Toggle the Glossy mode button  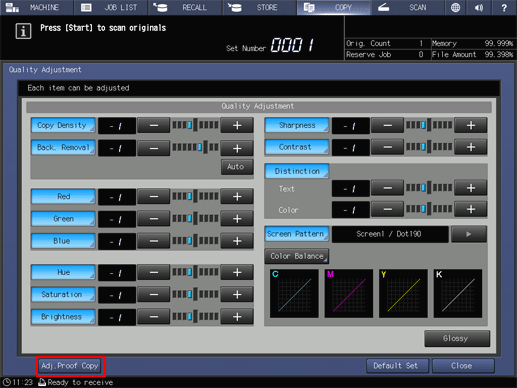[x=457, y=338]
